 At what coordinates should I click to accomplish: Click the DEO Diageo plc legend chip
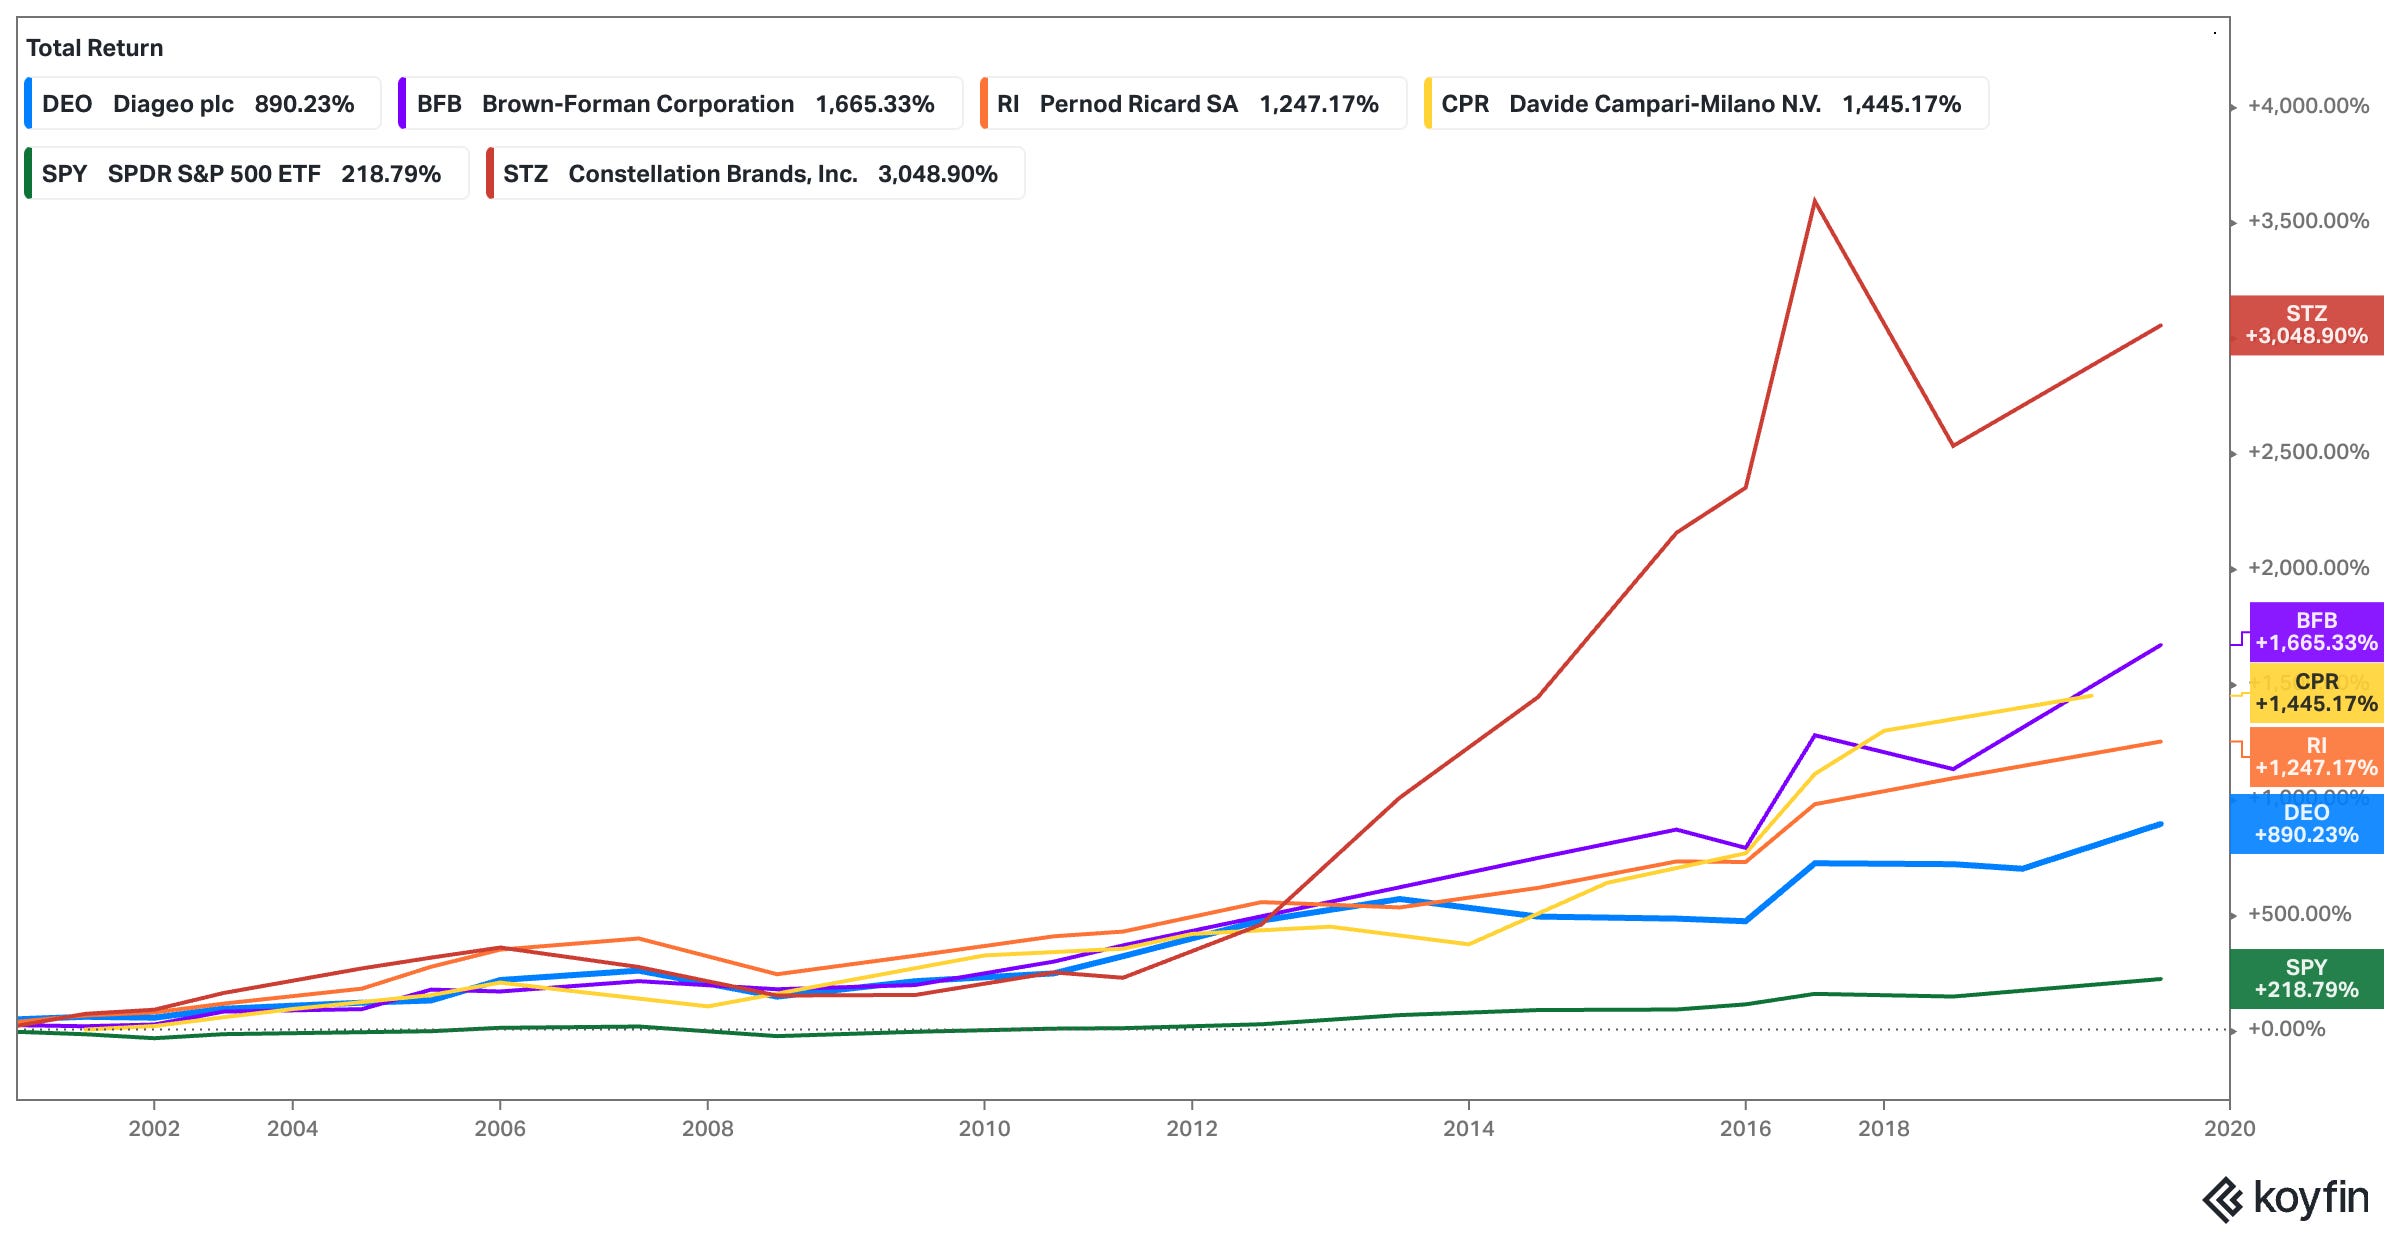pyautogui.click(x=203, y=104)
